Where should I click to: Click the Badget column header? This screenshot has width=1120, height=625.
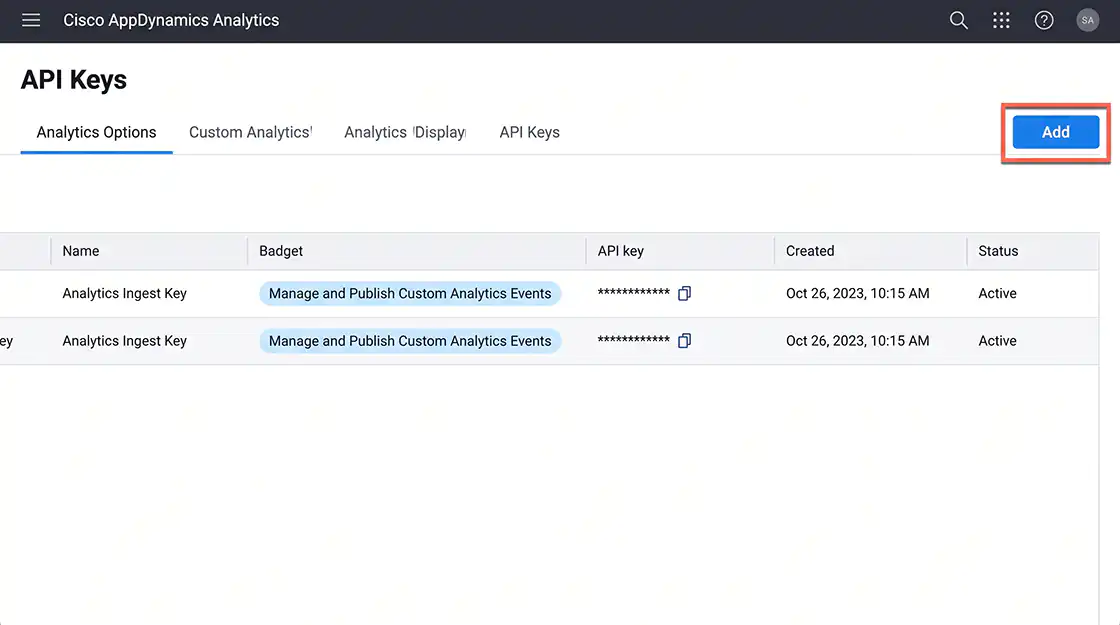pyautogui.click(x=281, y=251)
